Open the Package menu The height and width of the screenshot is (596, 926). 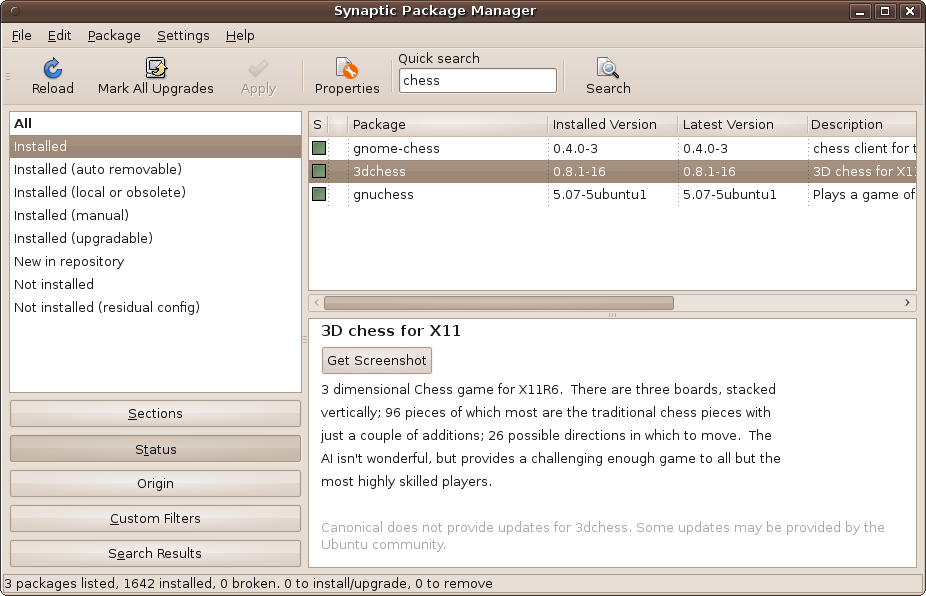[x=113, y=35]
